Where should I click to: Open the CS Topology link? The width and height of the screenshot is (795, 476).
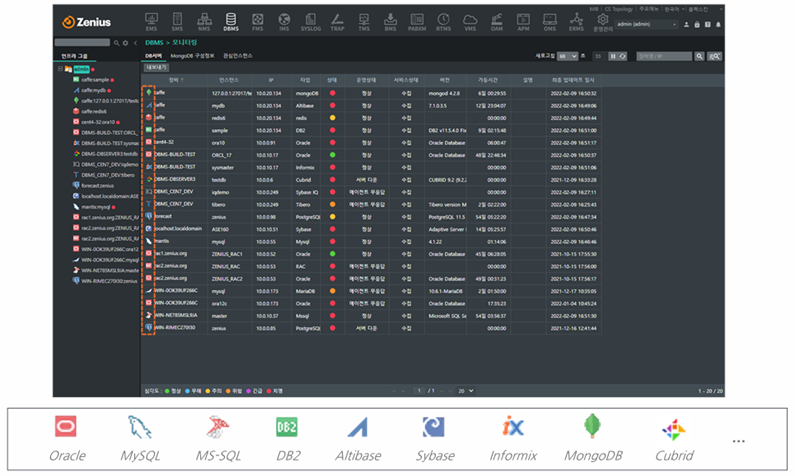(619, 9)
